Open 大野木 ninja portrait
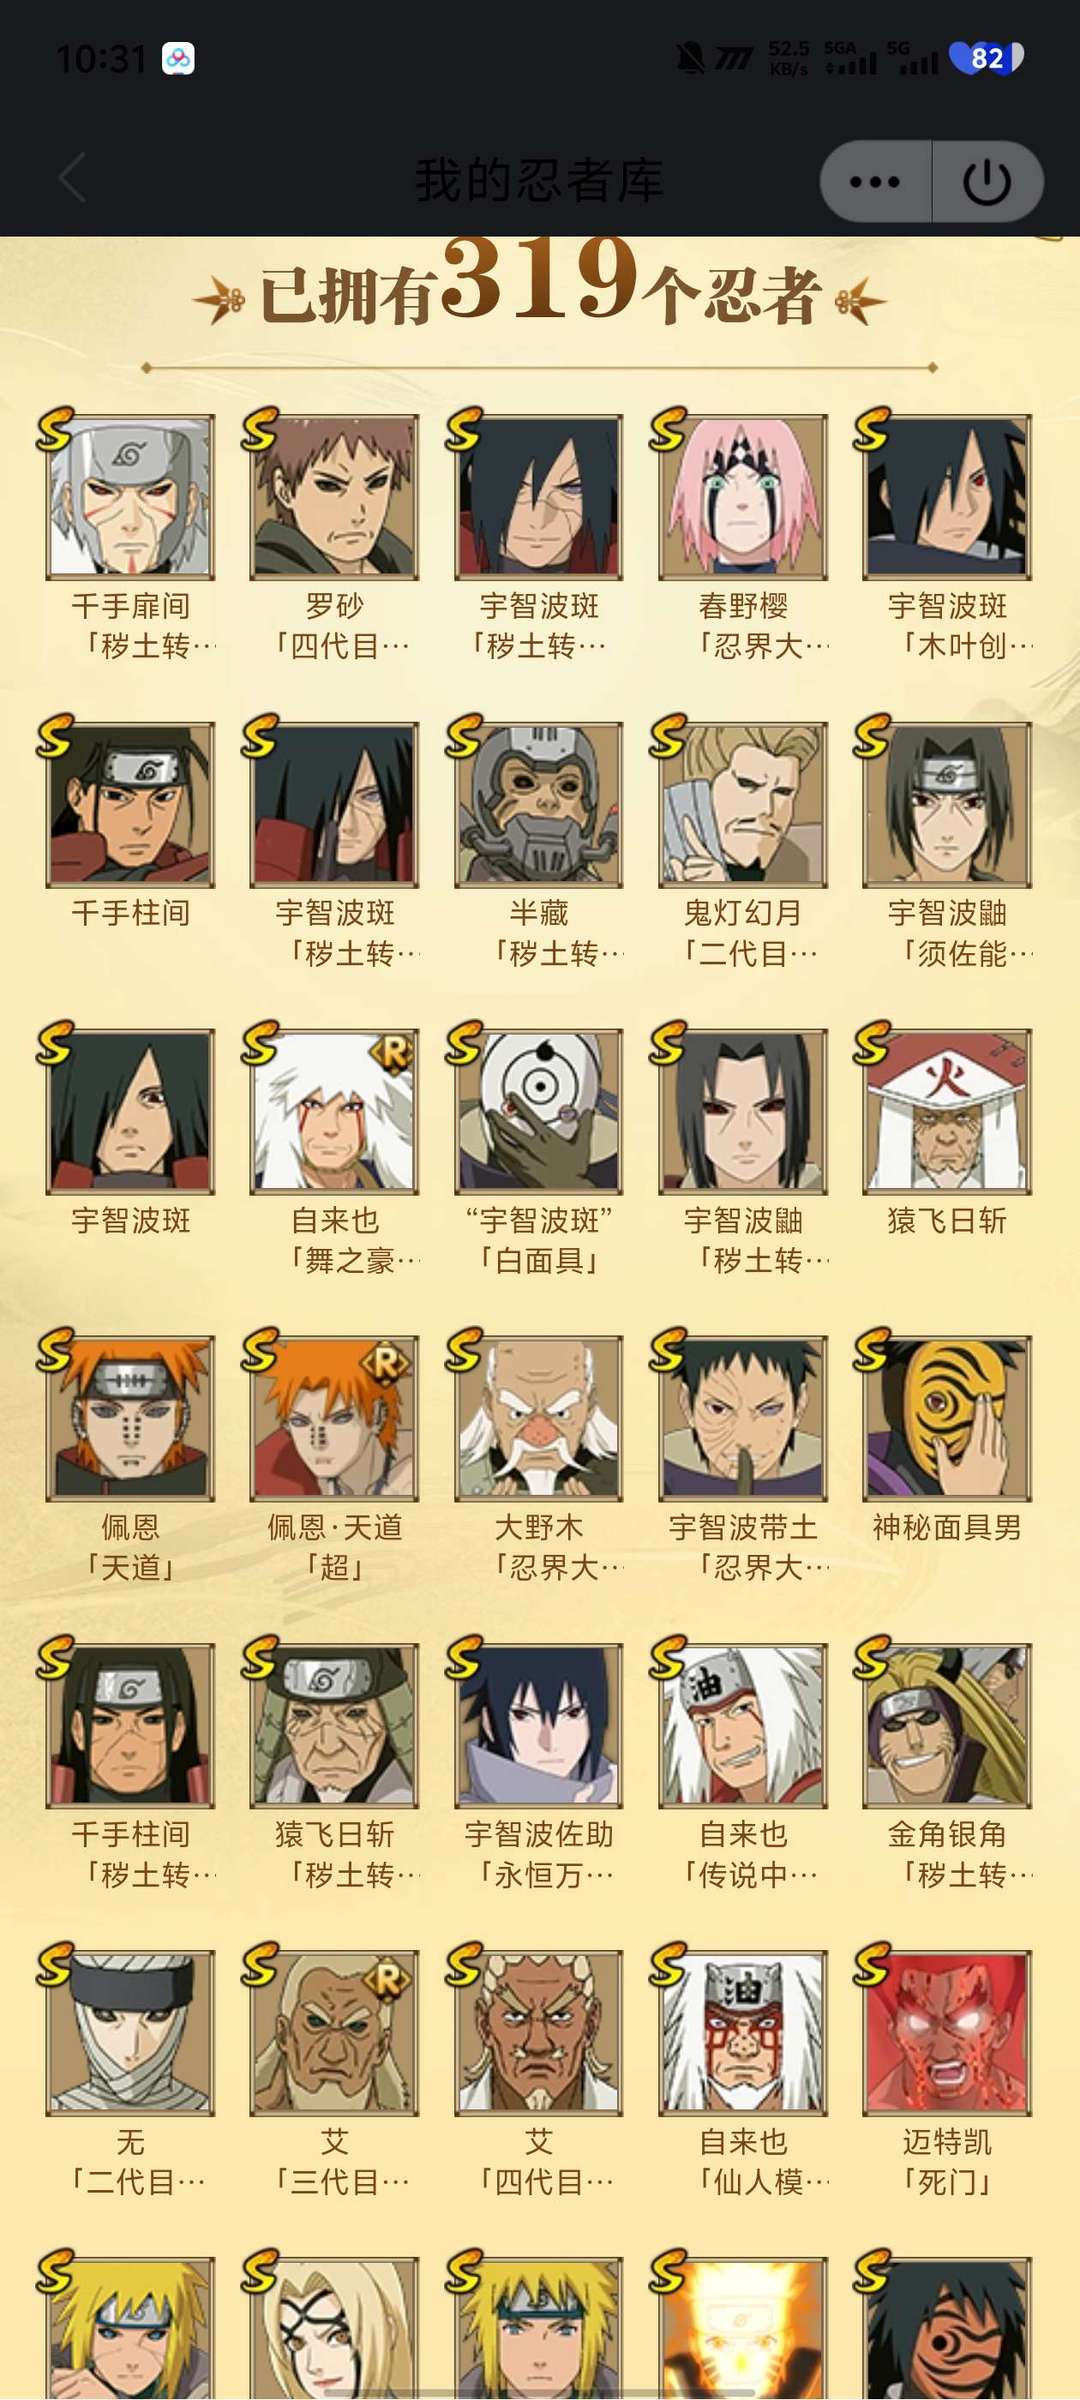Image resolution: width=1080 pixels, height=2400 pixels. 539,1419
